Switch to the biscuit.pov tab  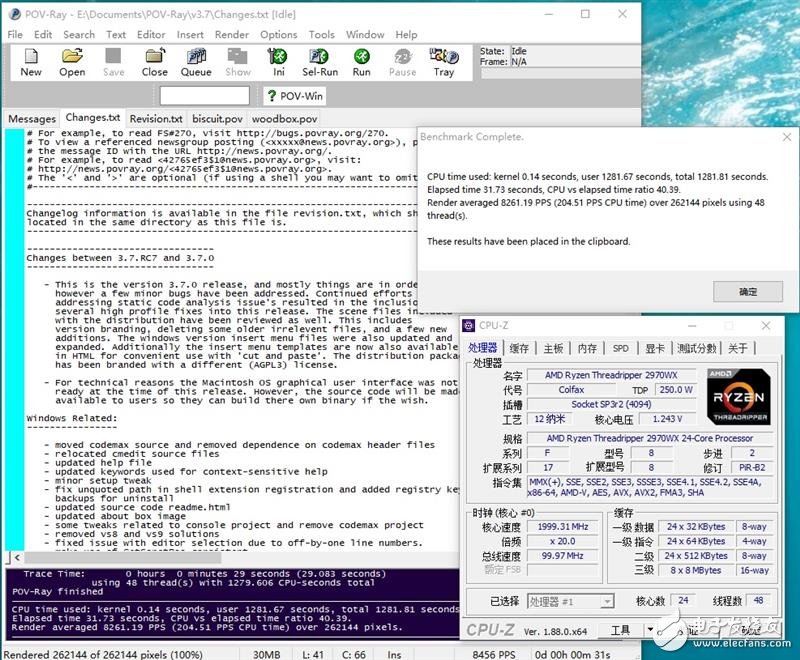click(217, 119)
